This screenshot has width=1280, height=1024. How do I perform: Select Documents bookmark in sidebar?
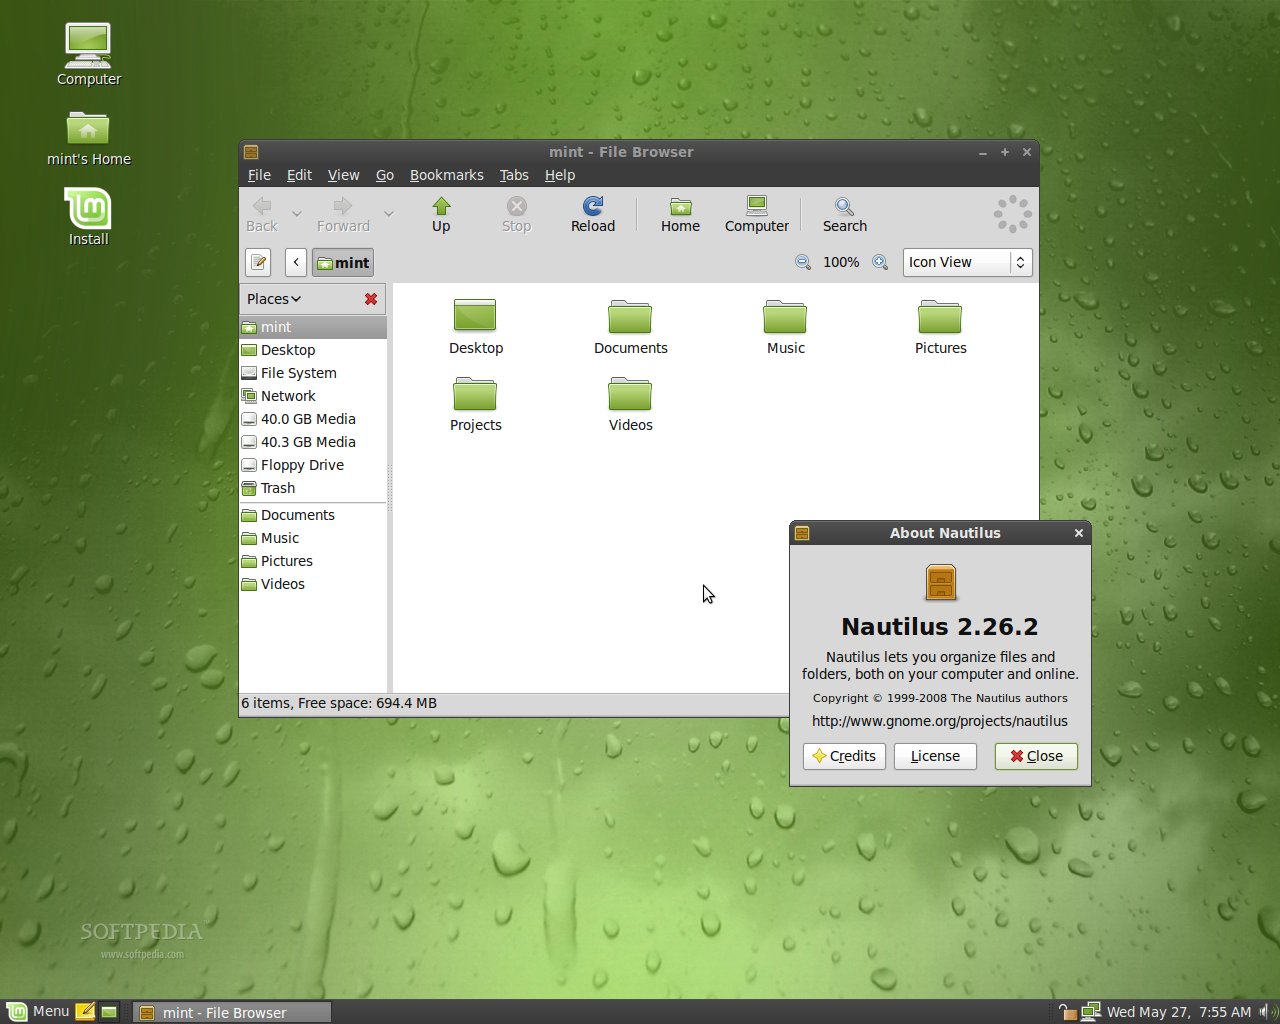point(313,515)
